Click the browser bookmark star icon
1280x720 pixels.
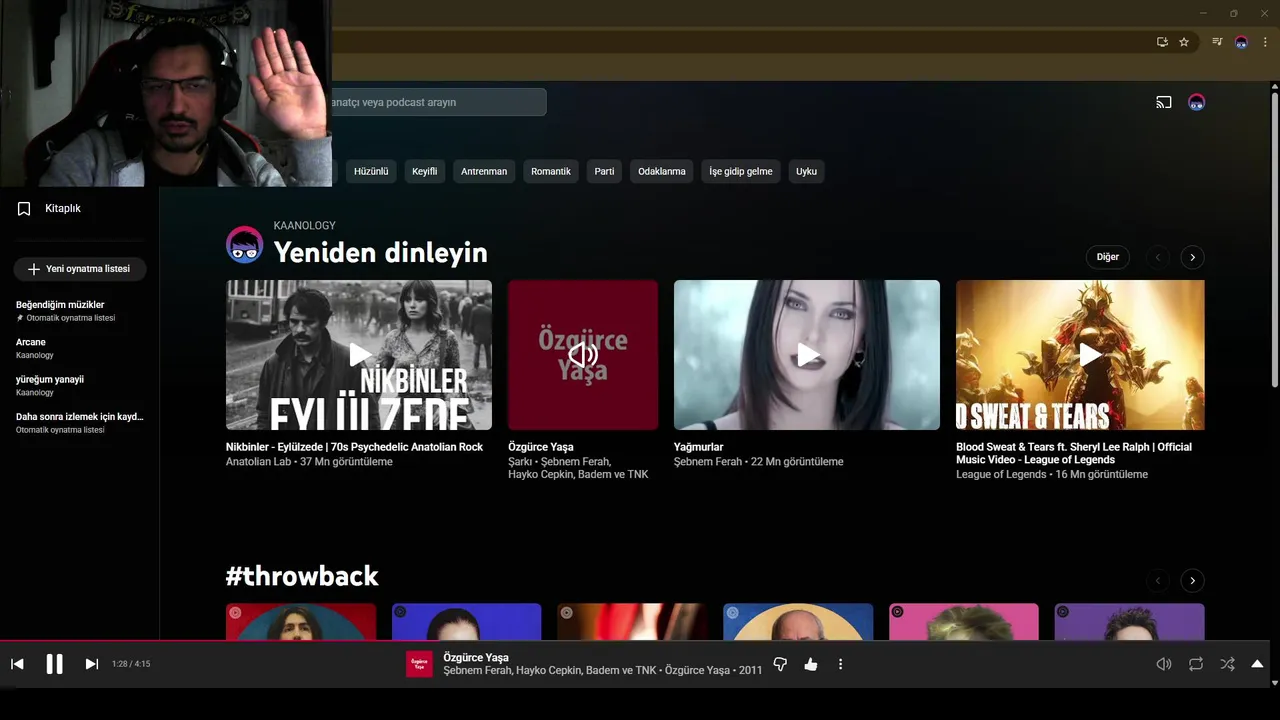(1184, 42)
